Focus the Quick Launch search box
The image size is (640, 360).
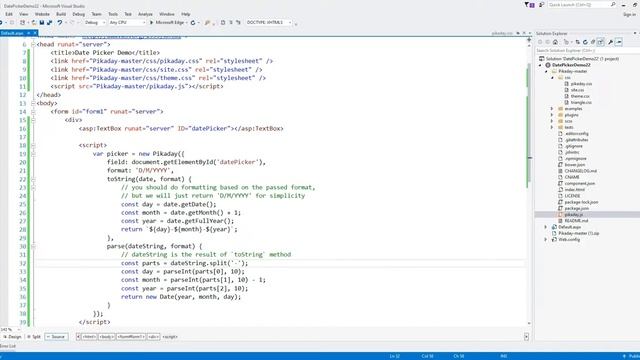pyautogui.click(x=582, y=4)
